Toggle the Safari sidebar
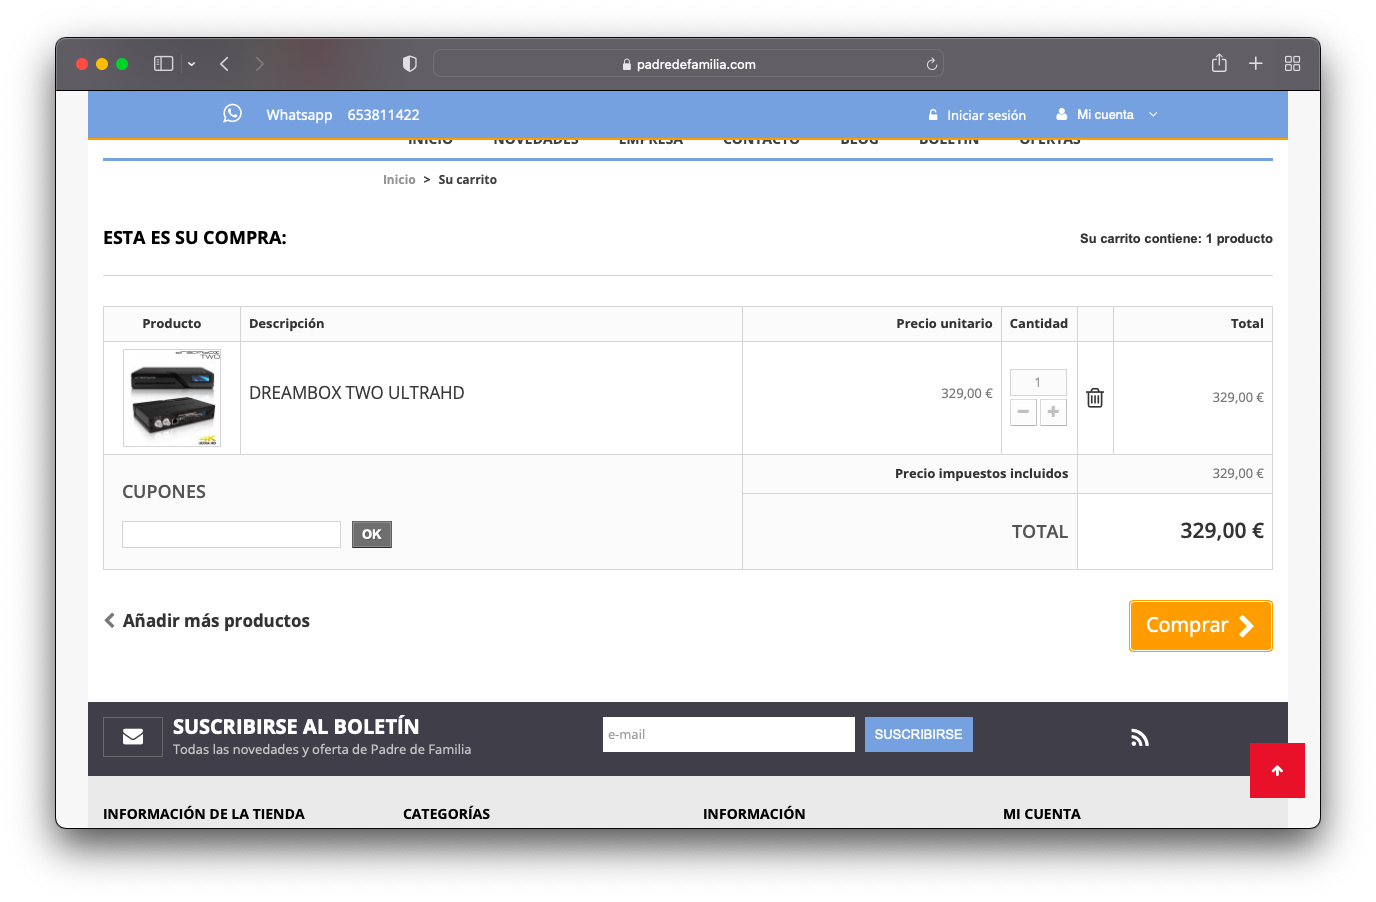Image resolution: width=1376 pixels, height=902 pixels. [164, 64]
